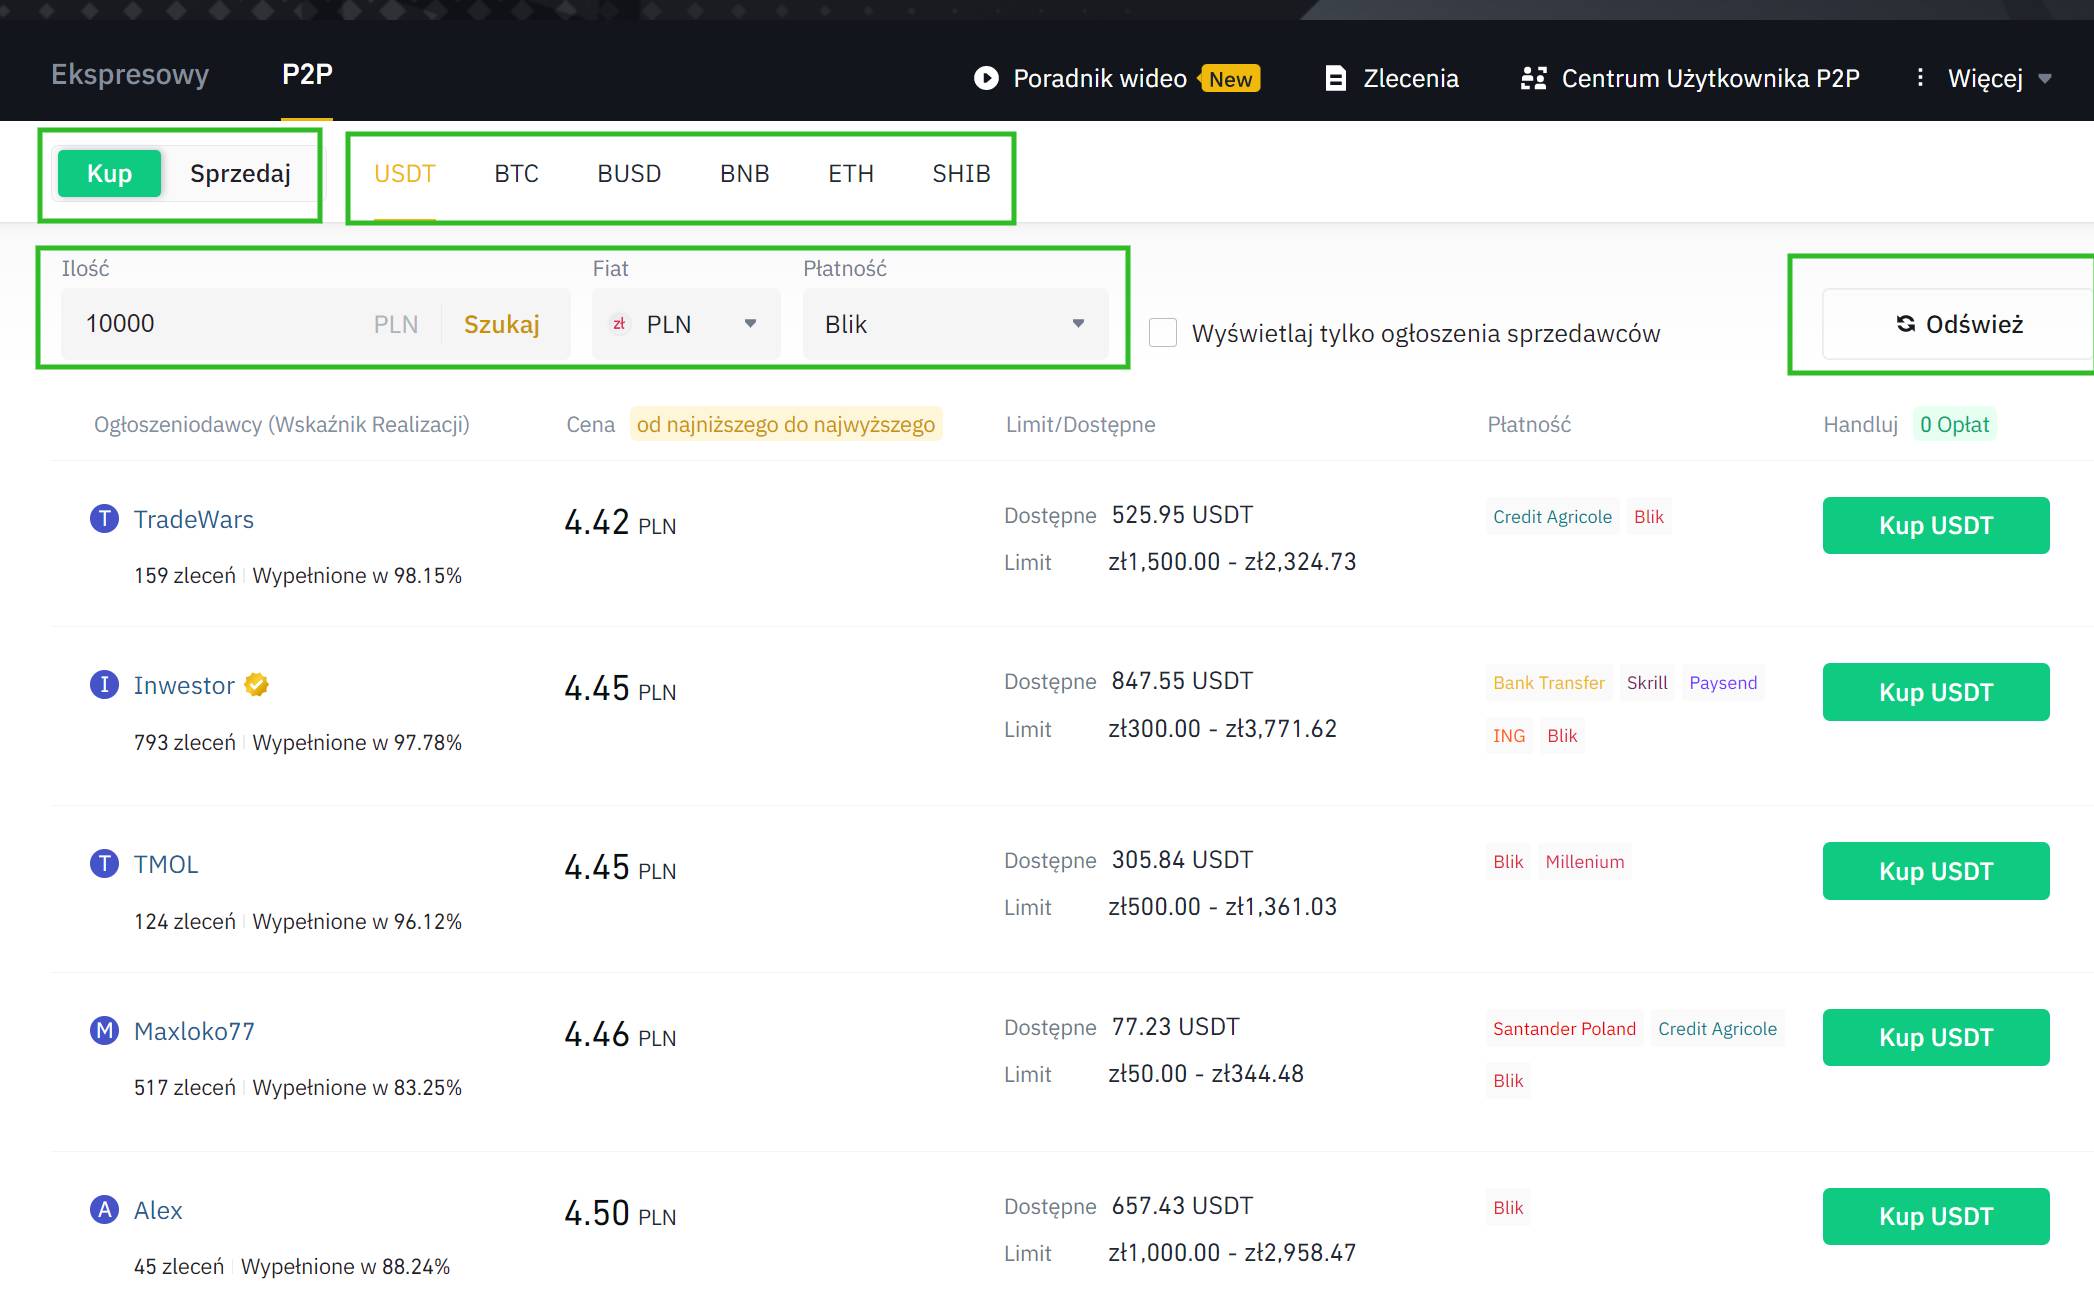This screenshot has width=2094, height=1289.
Task: Buy USDT from Alex
Action: coord(1936,1216)
